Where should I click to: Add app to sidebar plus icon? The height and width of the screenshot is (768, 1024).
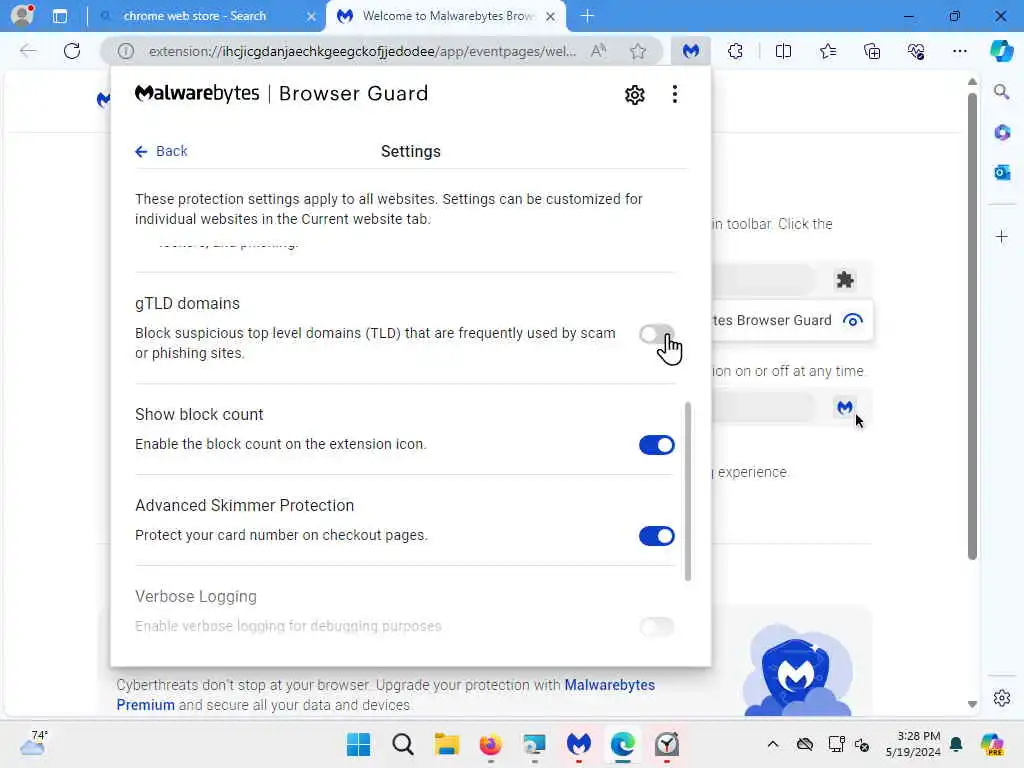(x=1002, y=236)
